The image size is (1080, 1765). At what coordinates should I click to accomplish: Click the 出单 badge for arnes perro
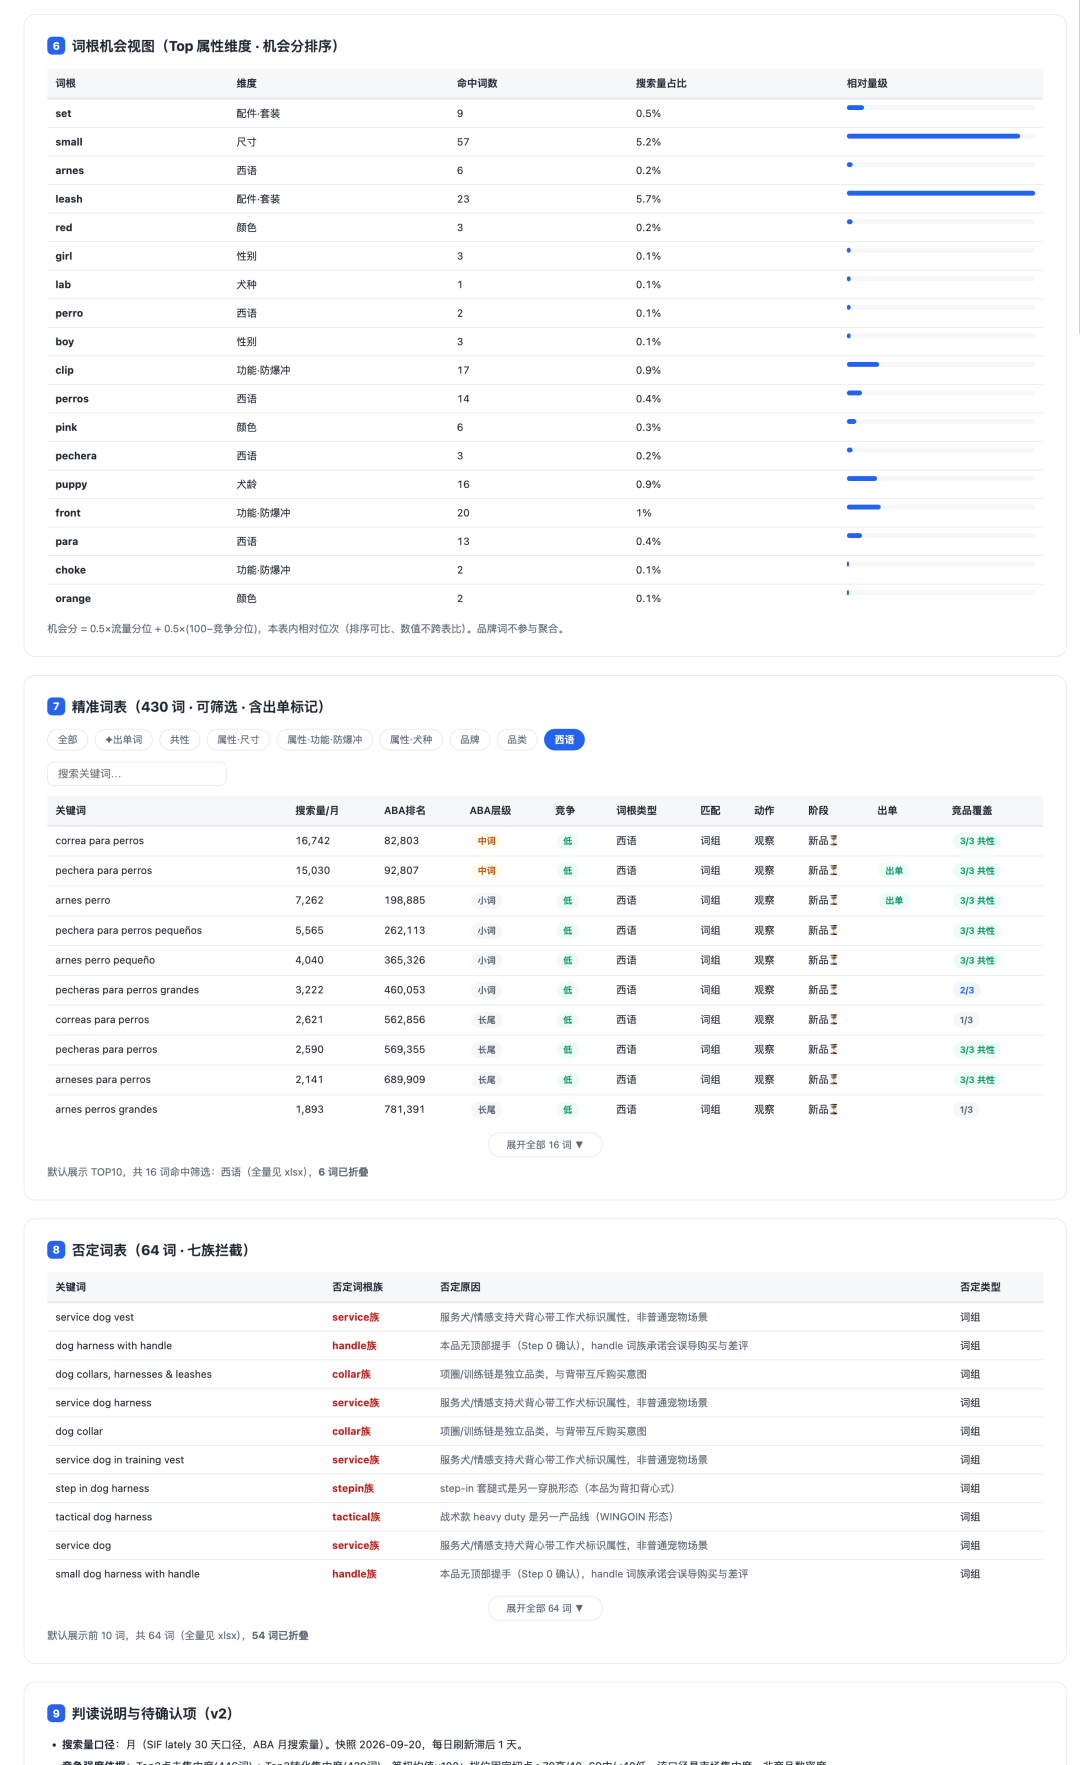point(894,901)
